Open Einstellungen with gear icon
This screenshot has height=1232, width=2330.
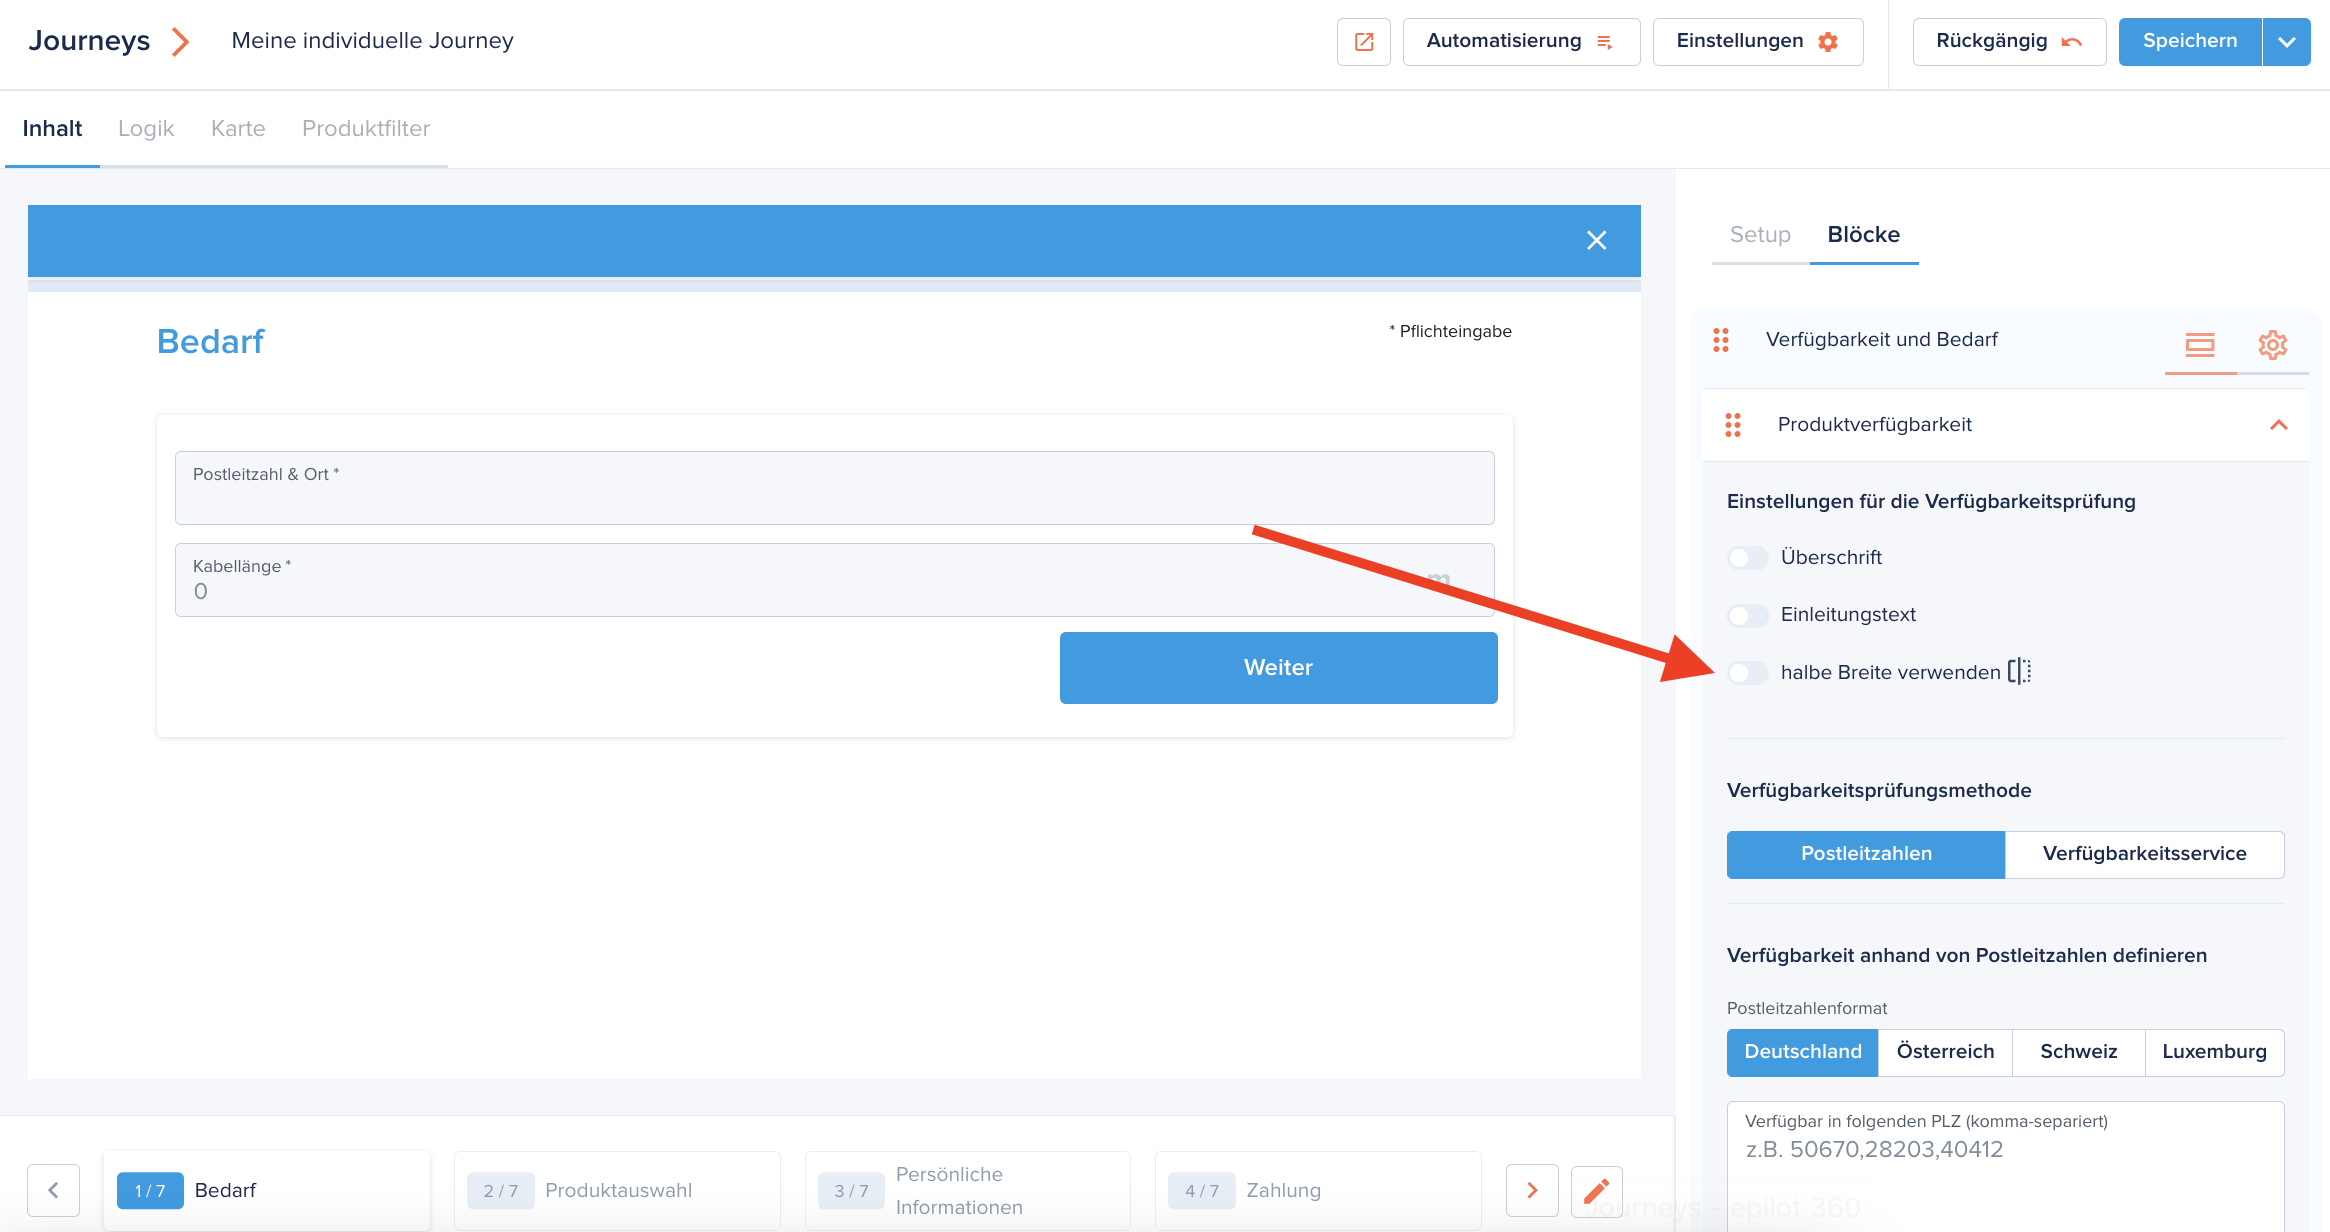[x=1757, y=42]
